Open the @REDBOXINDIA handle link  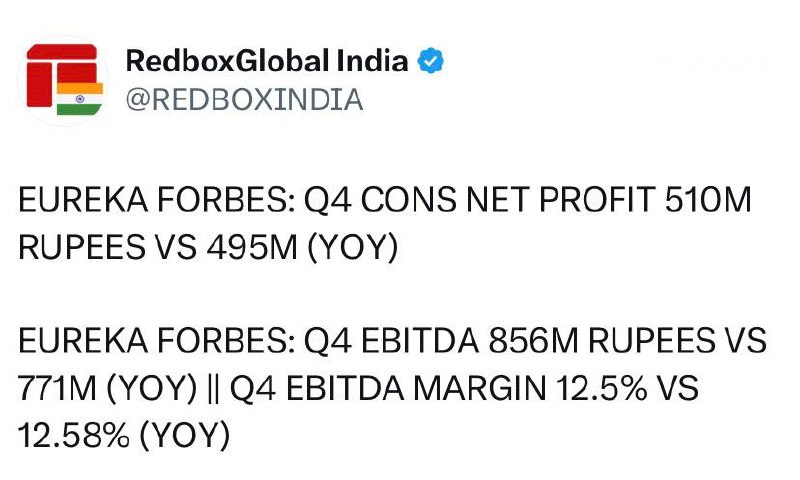click(x=244, y=100)
